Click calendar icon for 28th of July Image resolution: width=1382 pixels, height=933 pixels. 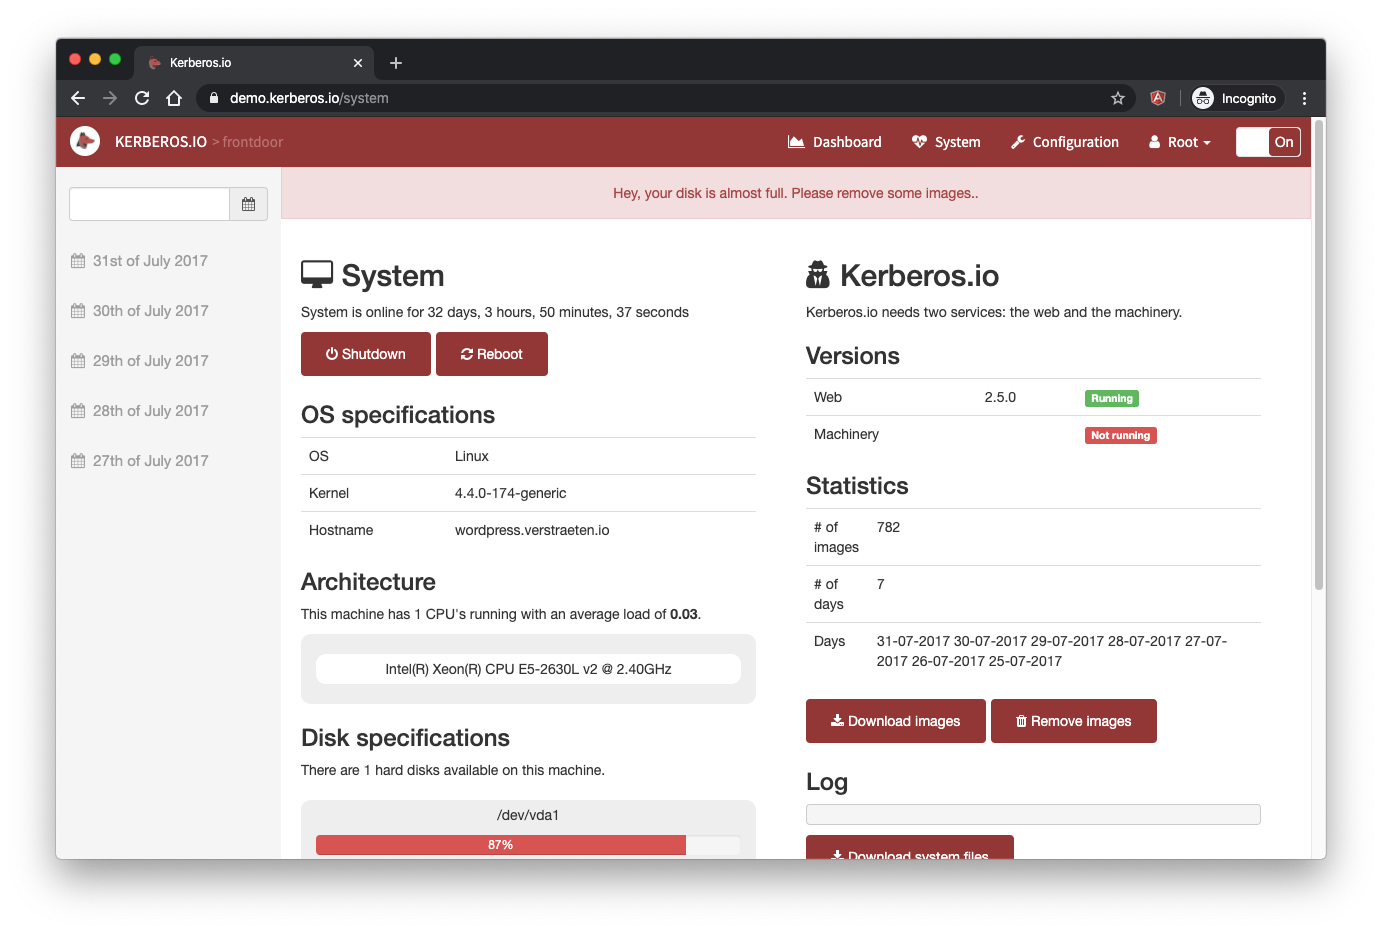(x=78, y=411)
